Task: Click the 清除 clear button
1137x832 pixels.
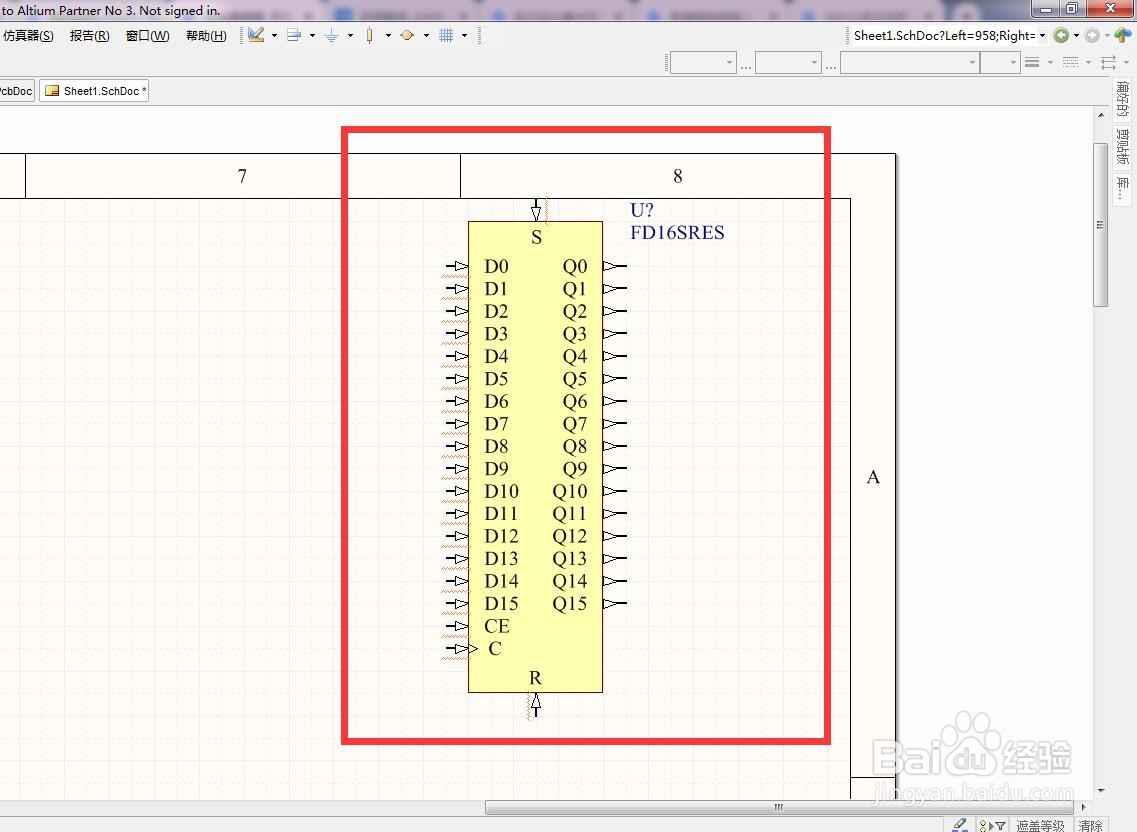Action: 1090,825
